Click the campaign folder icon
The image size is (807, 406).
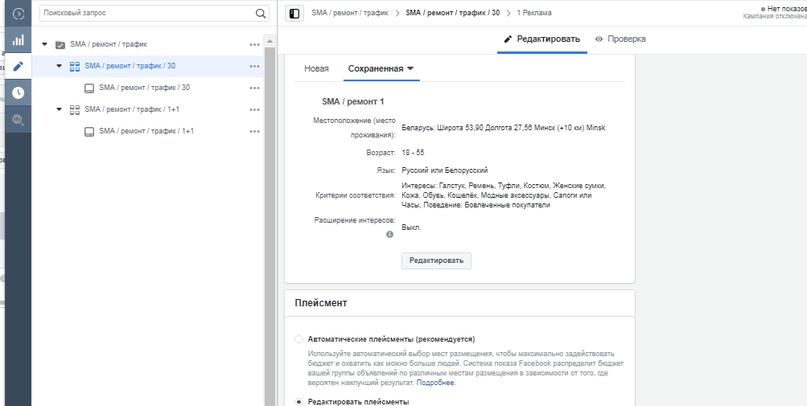click(60, 45)
